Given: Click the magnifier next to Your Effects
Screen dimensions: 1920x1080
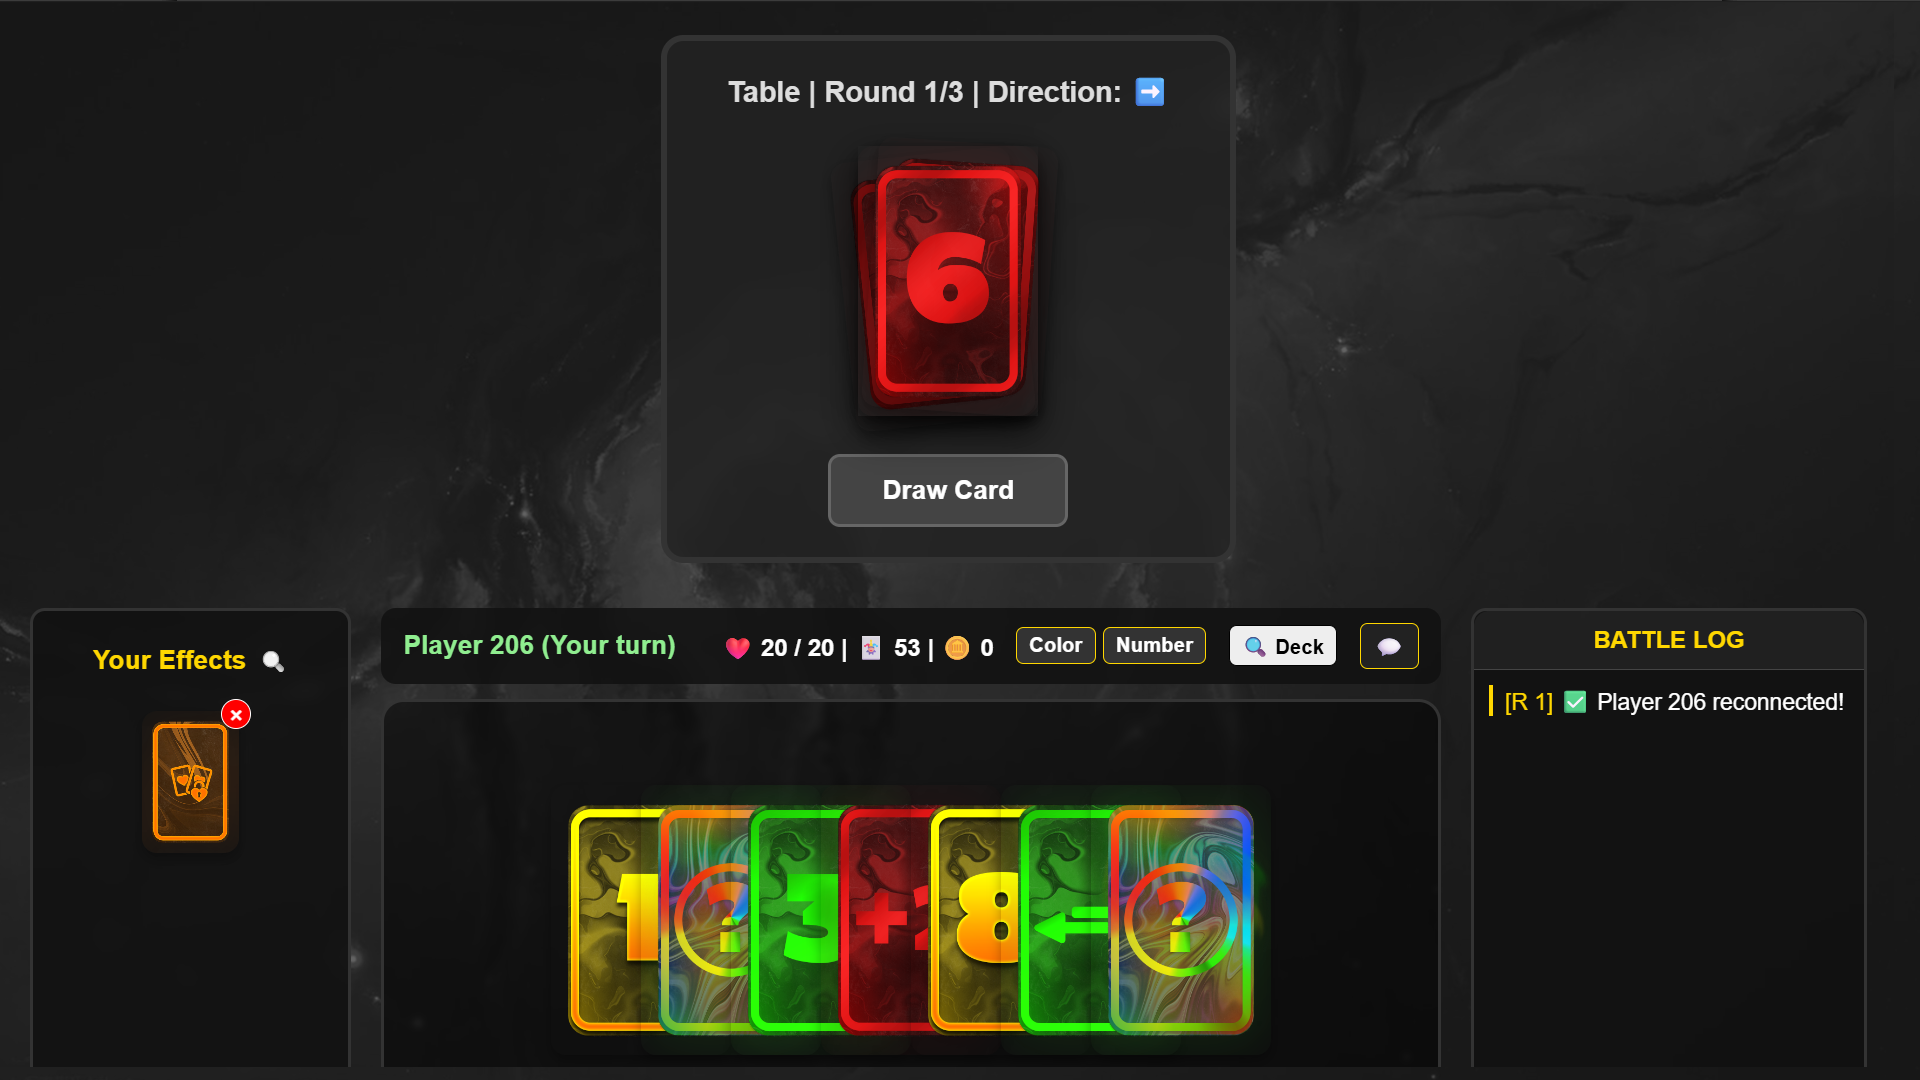Looking at the screenshot, I should point(273,661).
